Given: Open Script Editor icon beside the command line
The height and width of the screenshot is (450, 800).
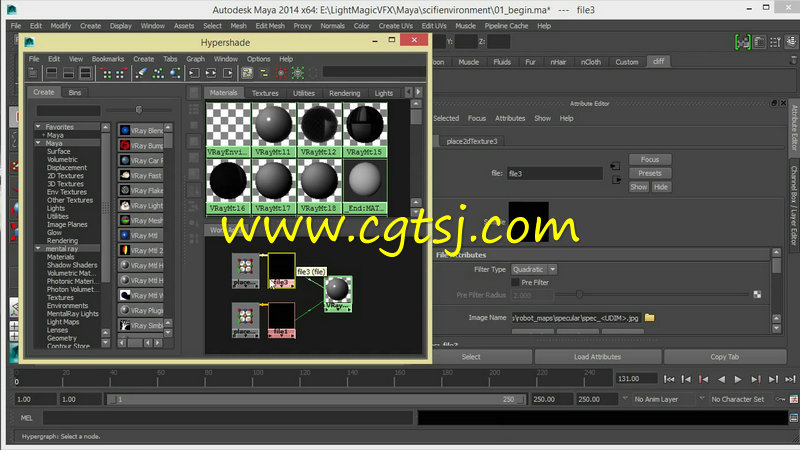Looking at the screenshot, I should tap(794, 418).
